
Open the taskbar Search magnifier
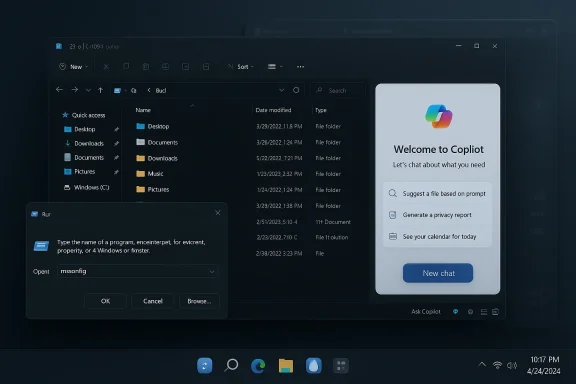pos(231,365)
